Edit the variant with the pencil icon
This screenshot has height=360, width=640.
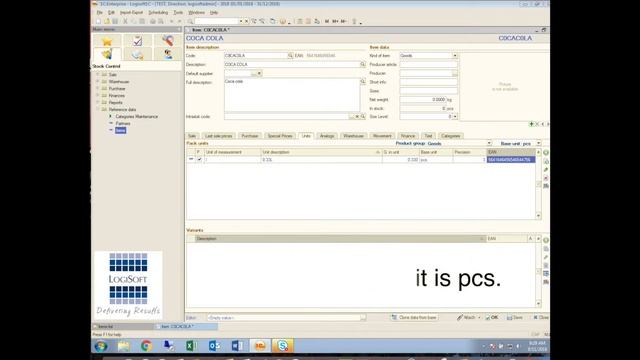coord(546,257)
